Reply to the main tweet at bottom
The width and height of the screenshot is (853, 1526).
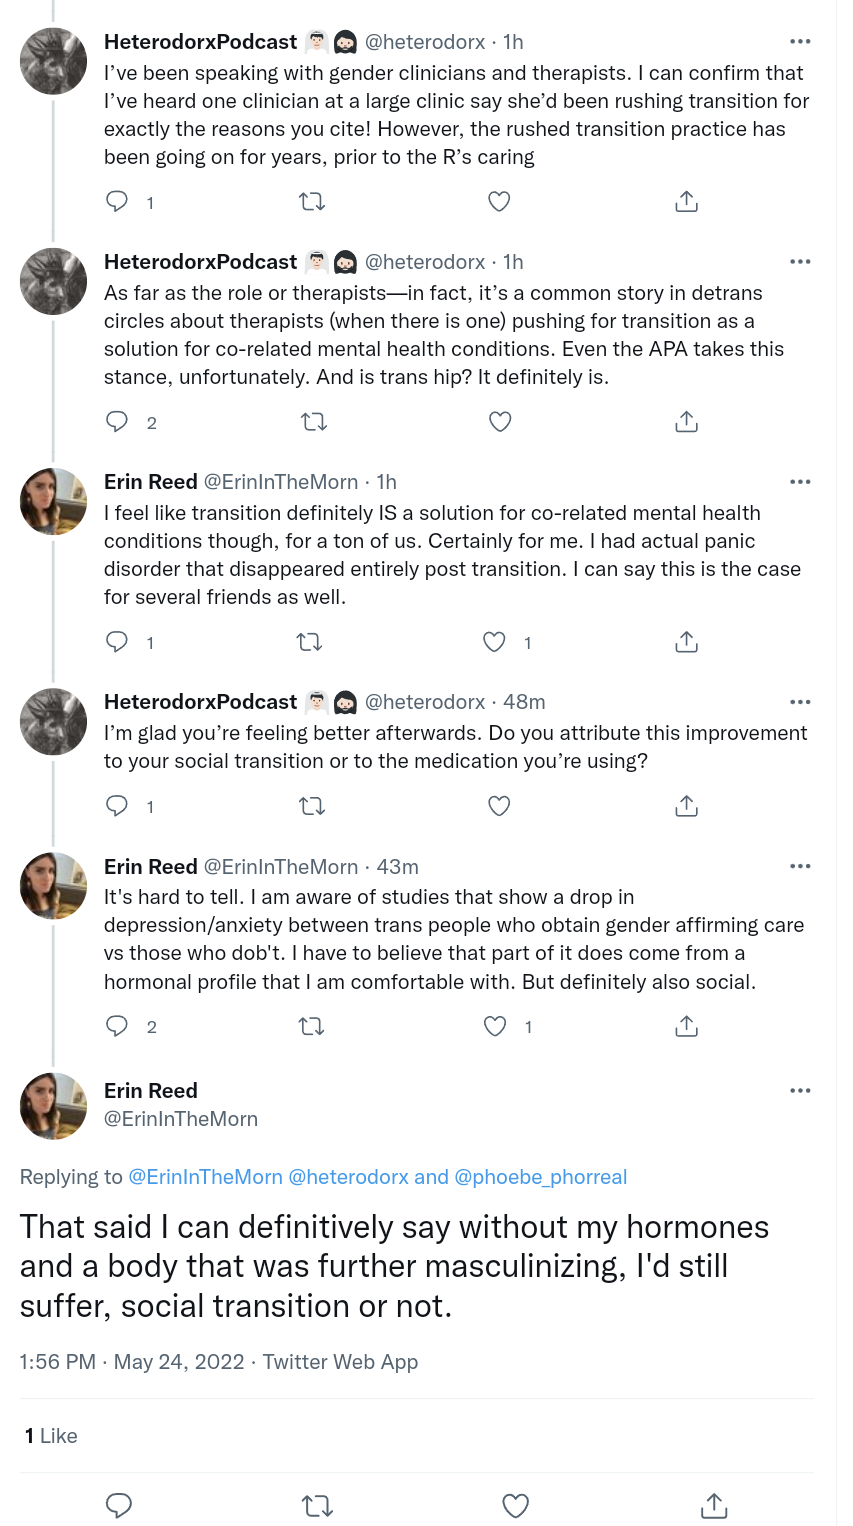pos(119,1505)
